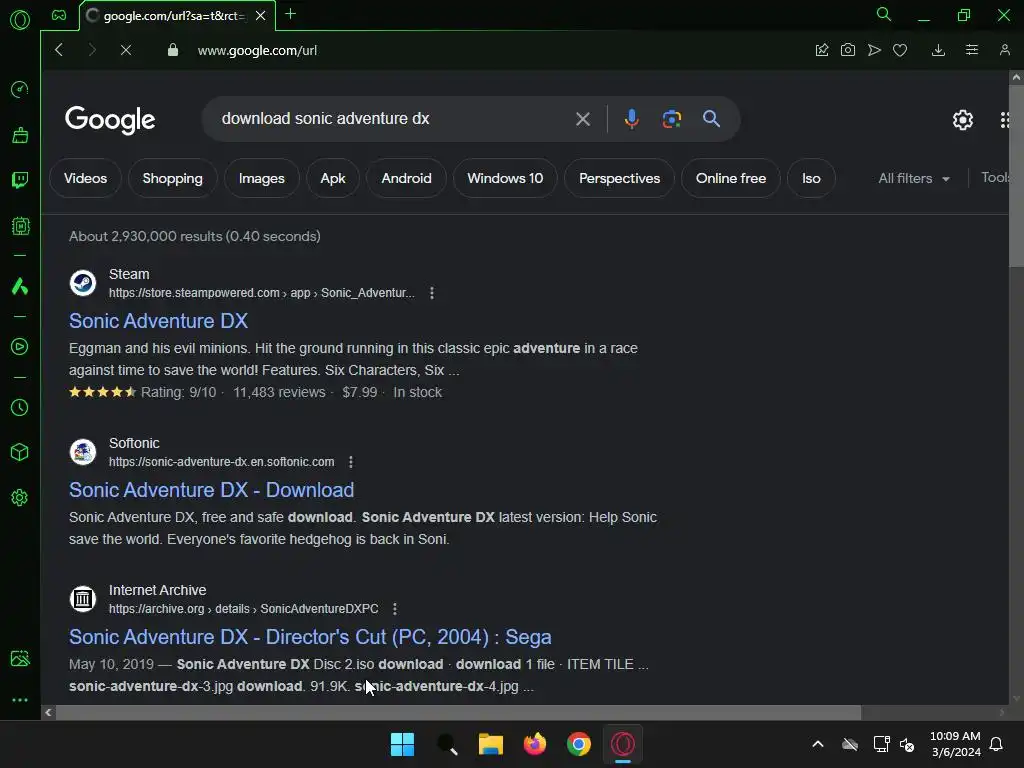Open GX Corner gamepad icon
This screenshot has width=1024, height=768.
(x=59, y=15)
